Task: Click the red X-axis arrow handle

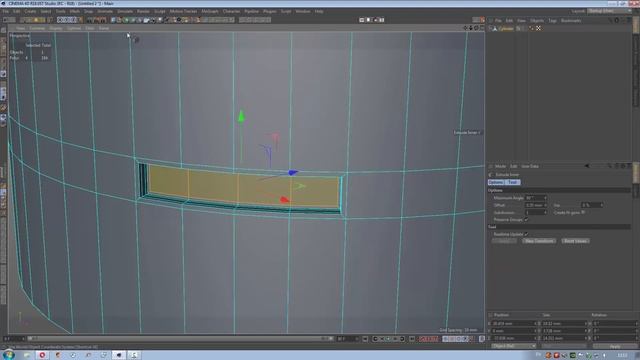Action: pos(284,200)
